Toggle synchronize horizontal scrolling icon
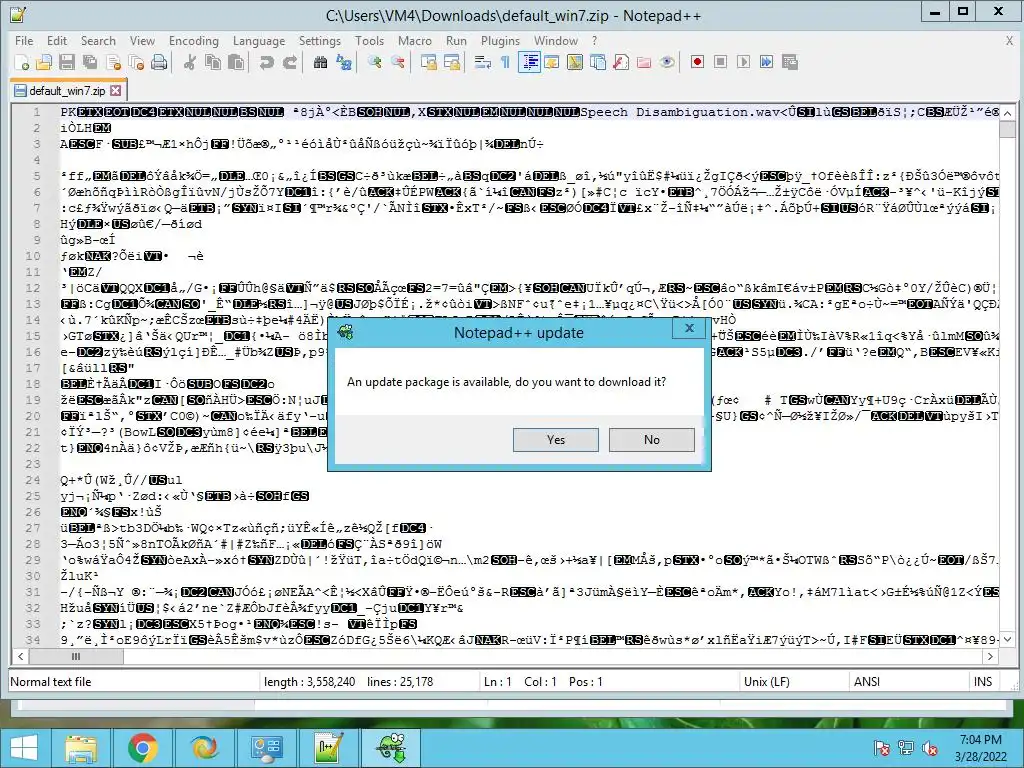 point(451,62)
